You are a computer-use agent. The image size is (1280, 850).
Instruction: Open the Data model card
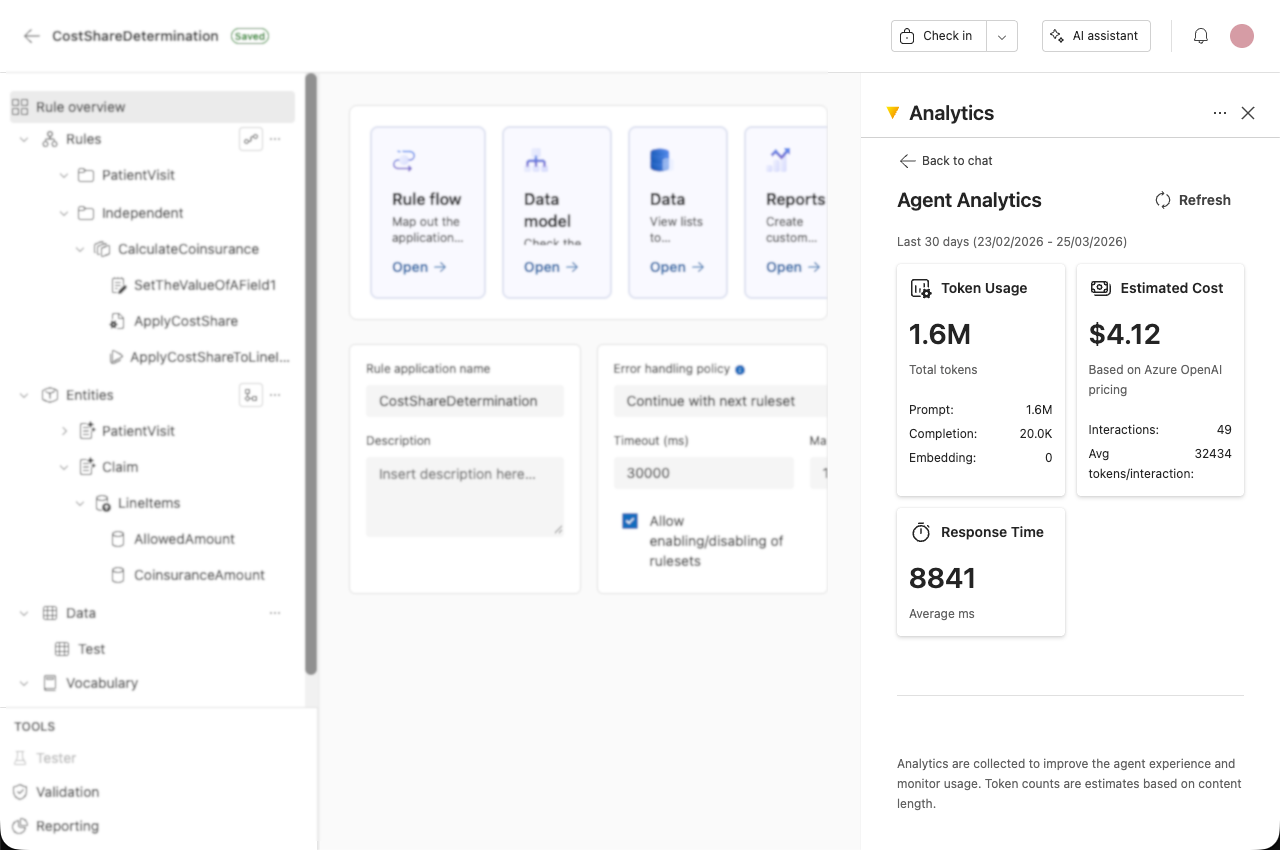556,212
